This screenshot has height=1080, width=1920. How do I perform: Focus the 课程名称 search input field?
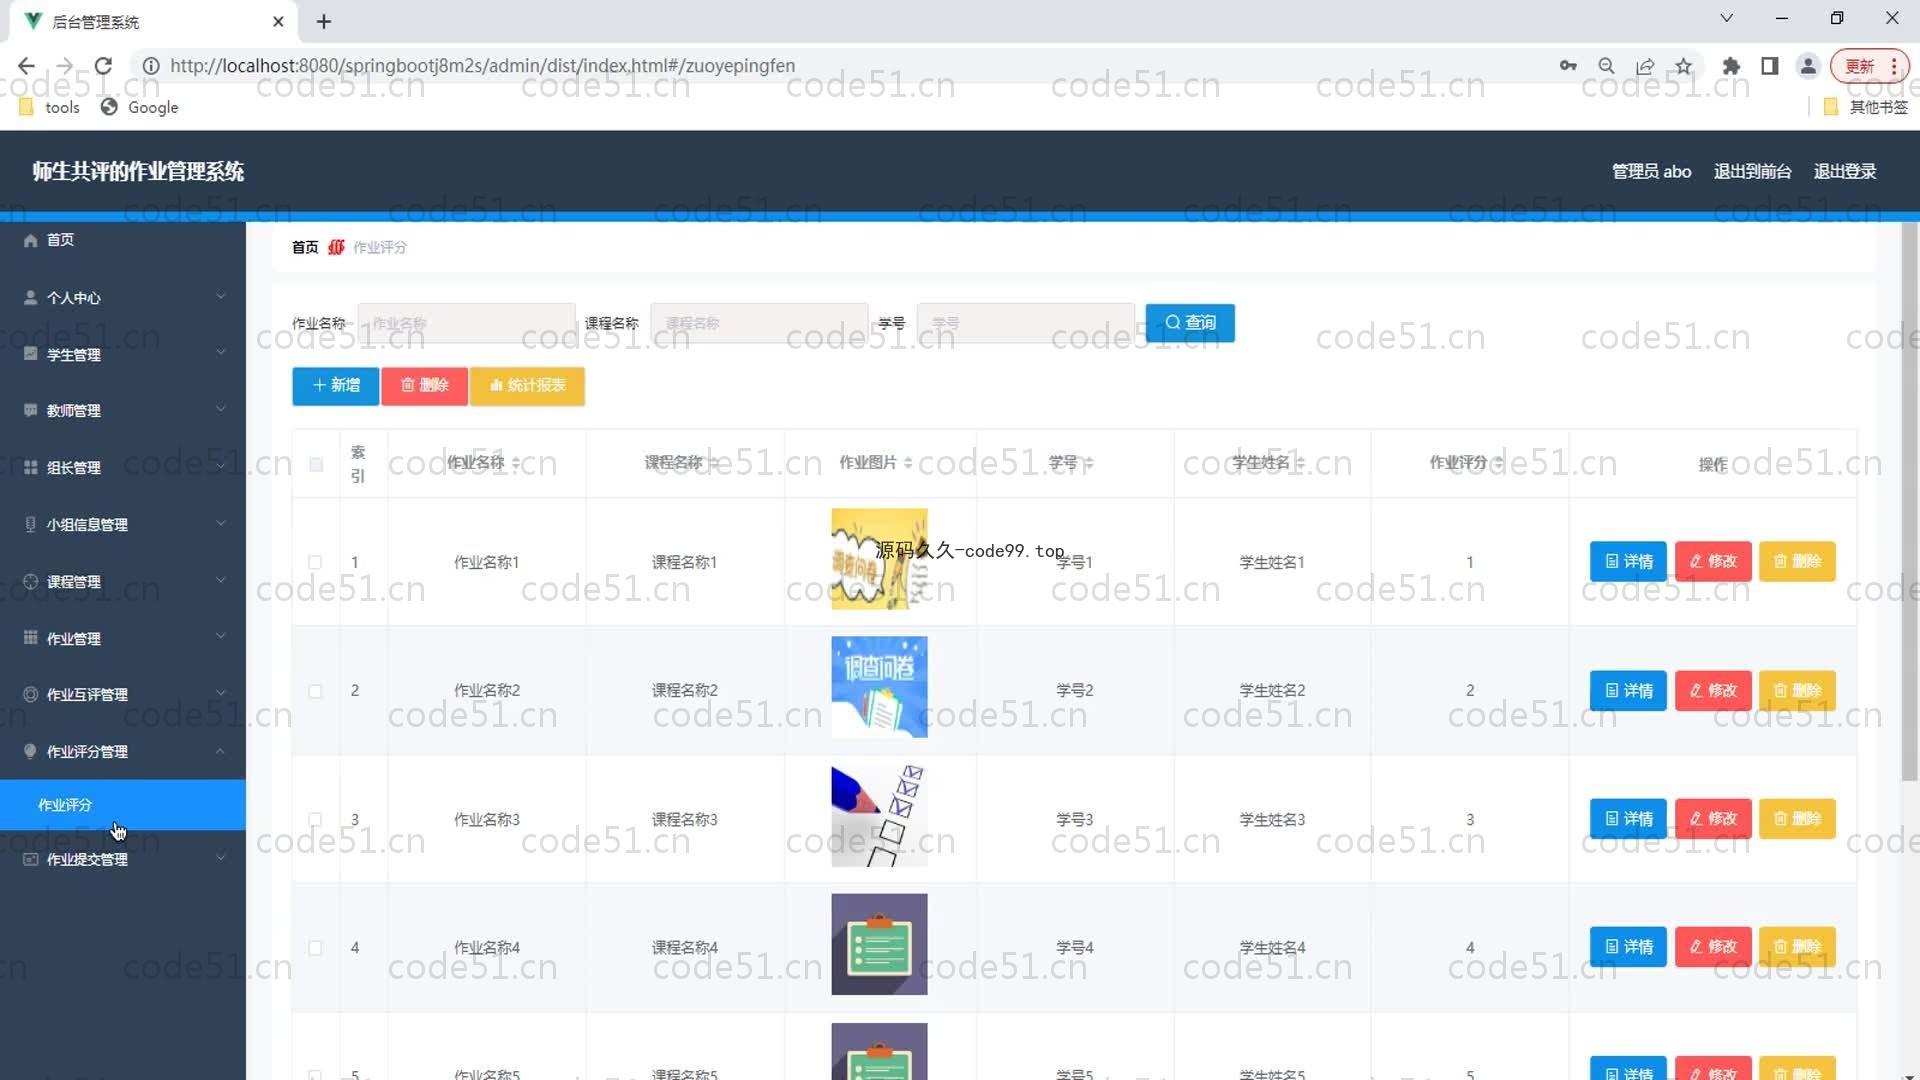pyautogui.click(x=759, y=323)
